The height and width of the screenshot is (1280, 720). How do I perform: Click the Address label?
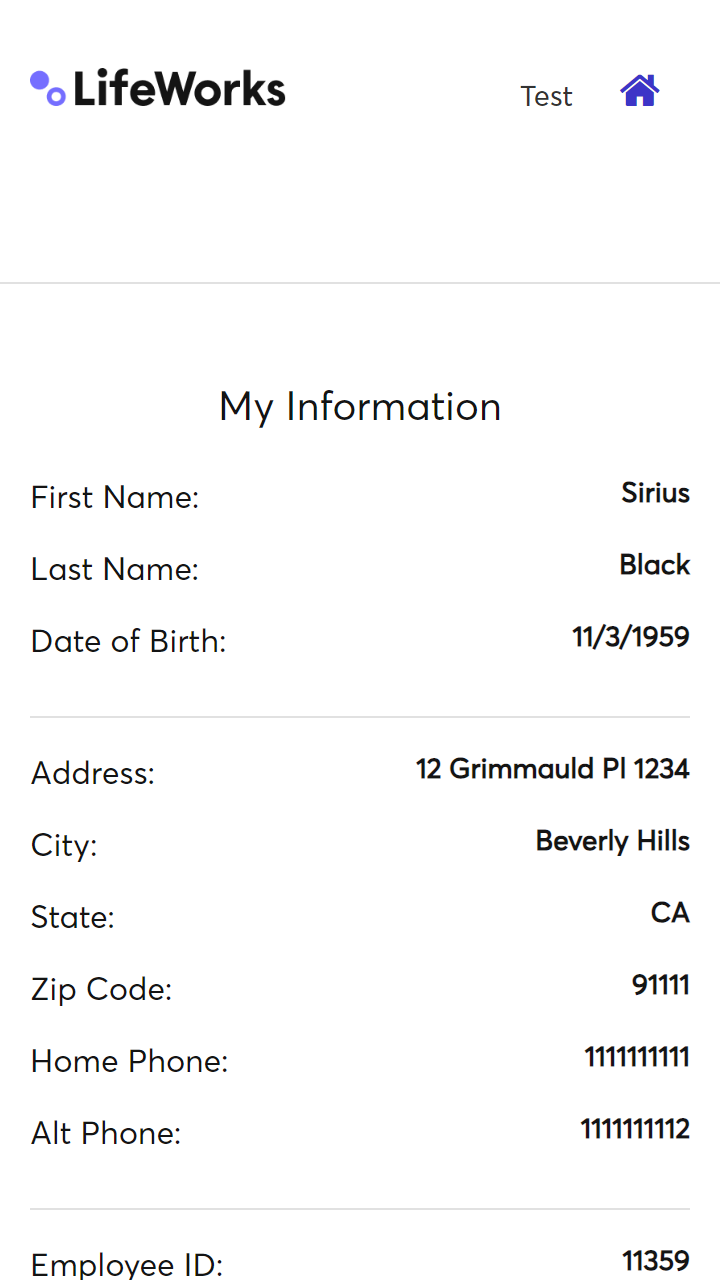pos(93,773)
